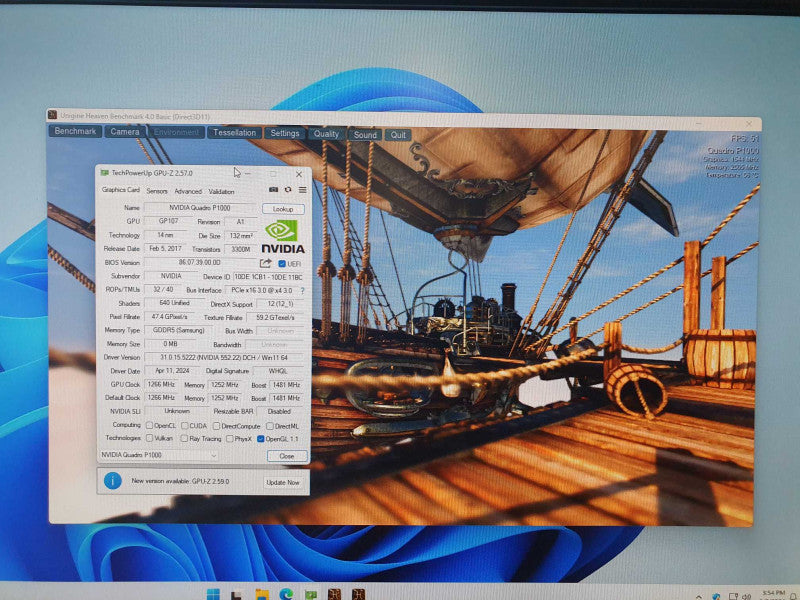
Task: Toggle the Ray Tracing checkbox
Action: pyautogui.click(x=184, y=438)
